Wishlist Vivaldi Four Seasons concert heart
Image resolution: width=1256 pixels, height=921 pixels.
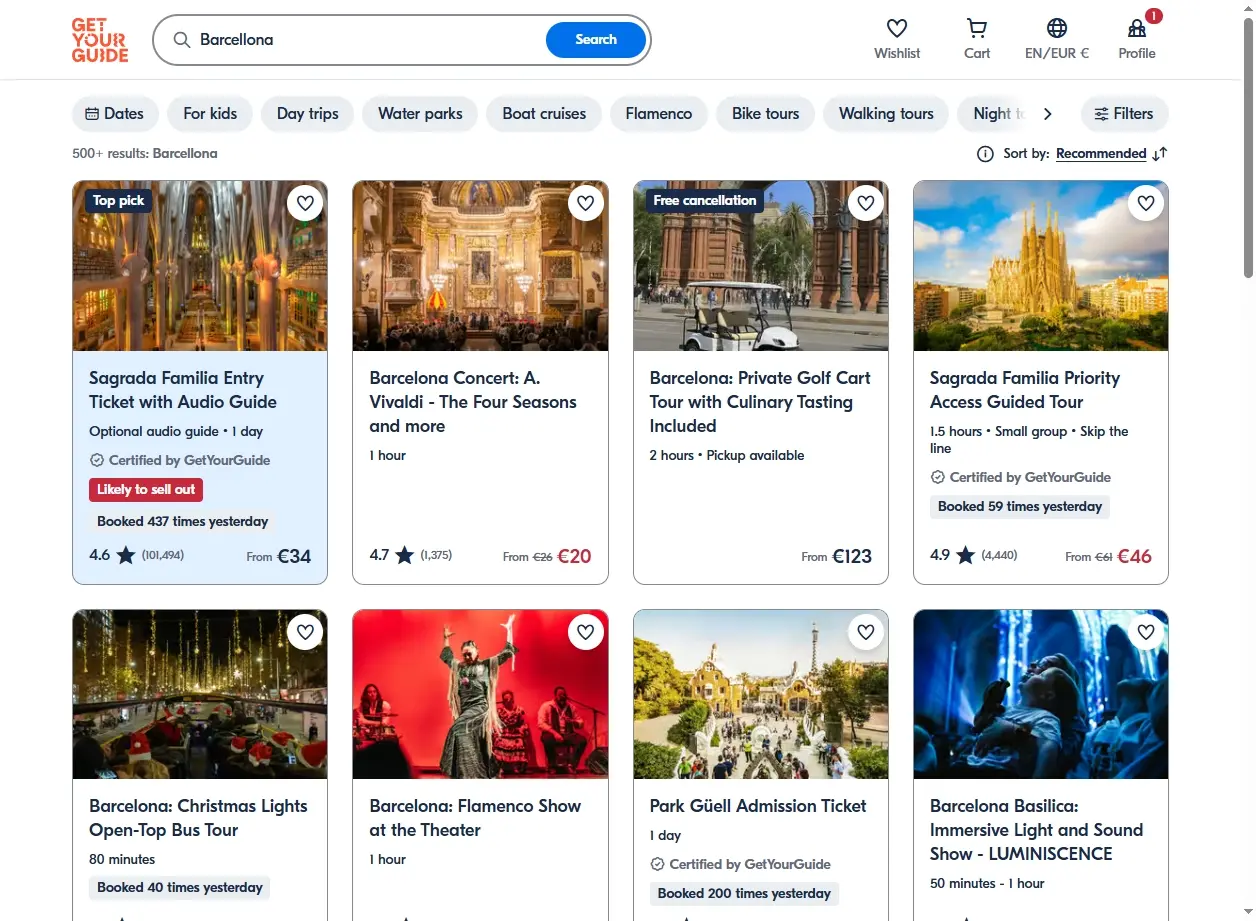tap(586, 204)
